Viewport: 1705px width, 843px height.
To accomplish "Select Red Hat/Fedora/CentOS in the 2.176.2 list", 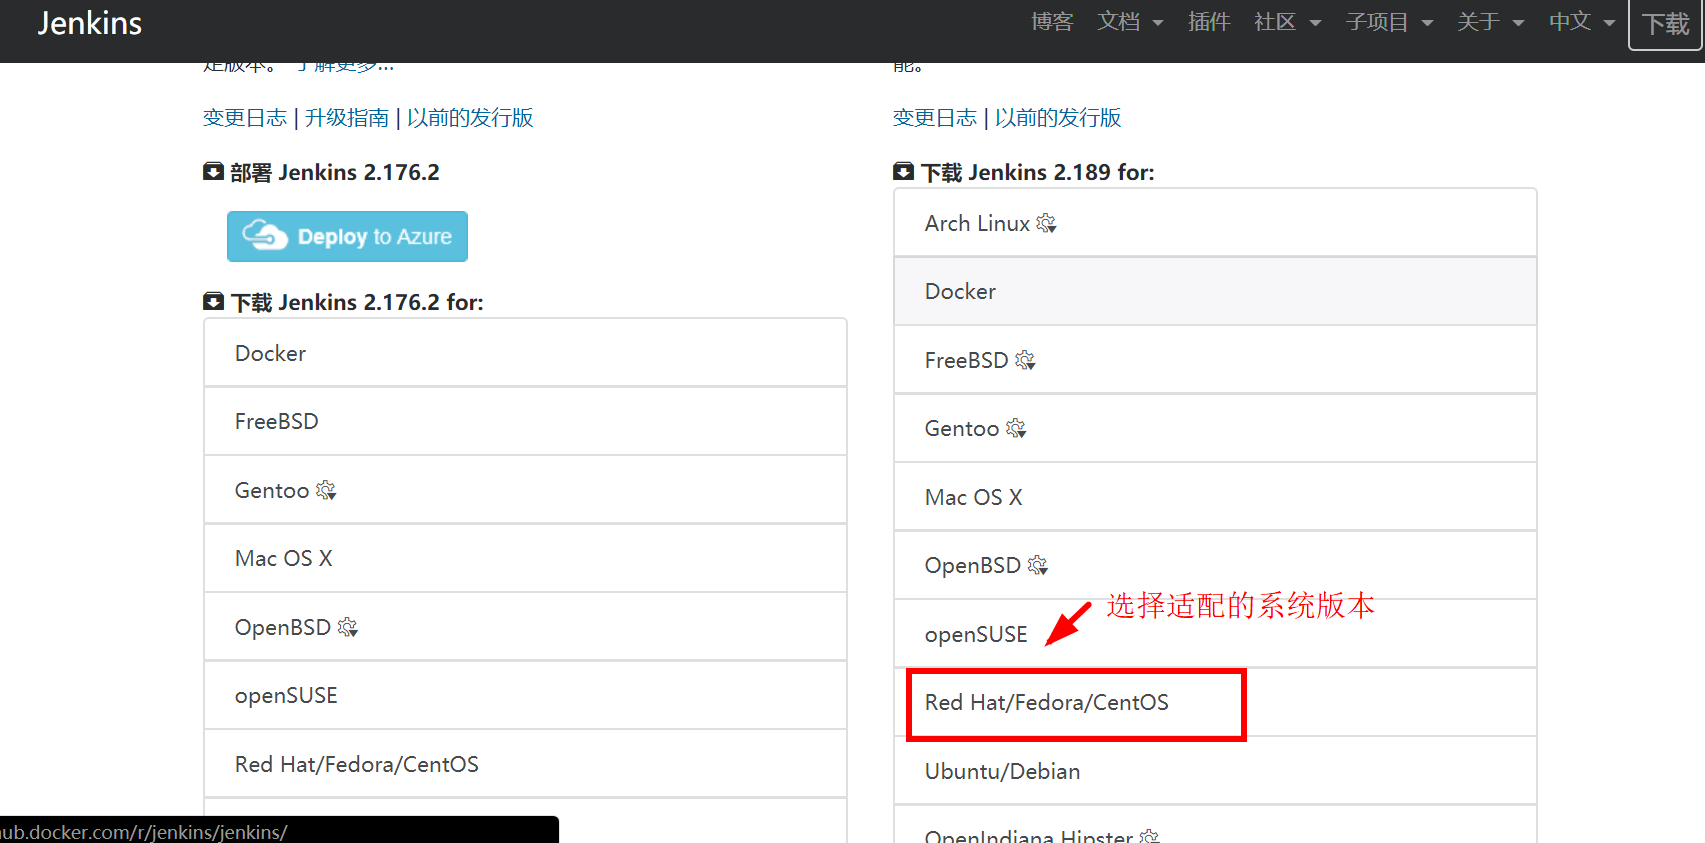I will [x=525, y=764].
